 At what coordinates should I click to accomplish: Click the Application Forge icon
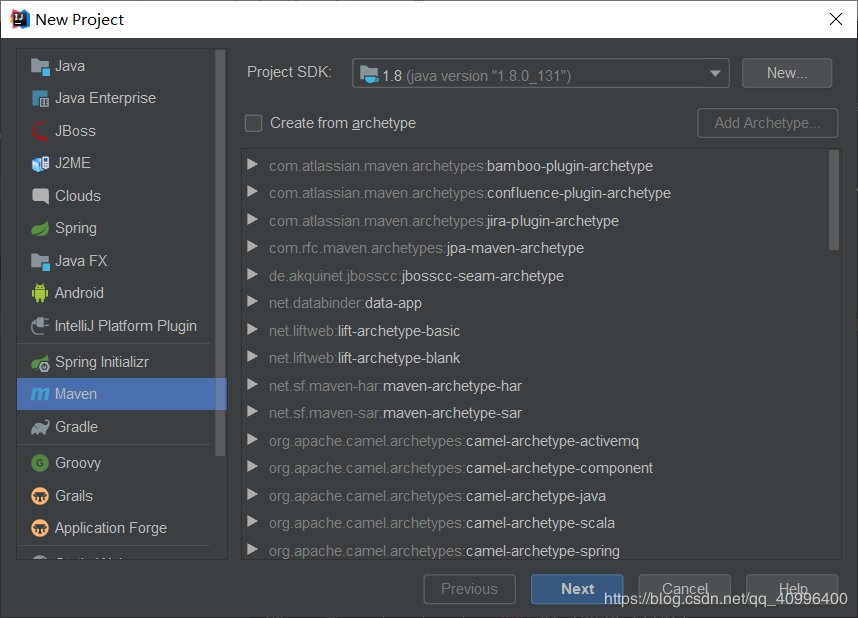coord(40,528)
